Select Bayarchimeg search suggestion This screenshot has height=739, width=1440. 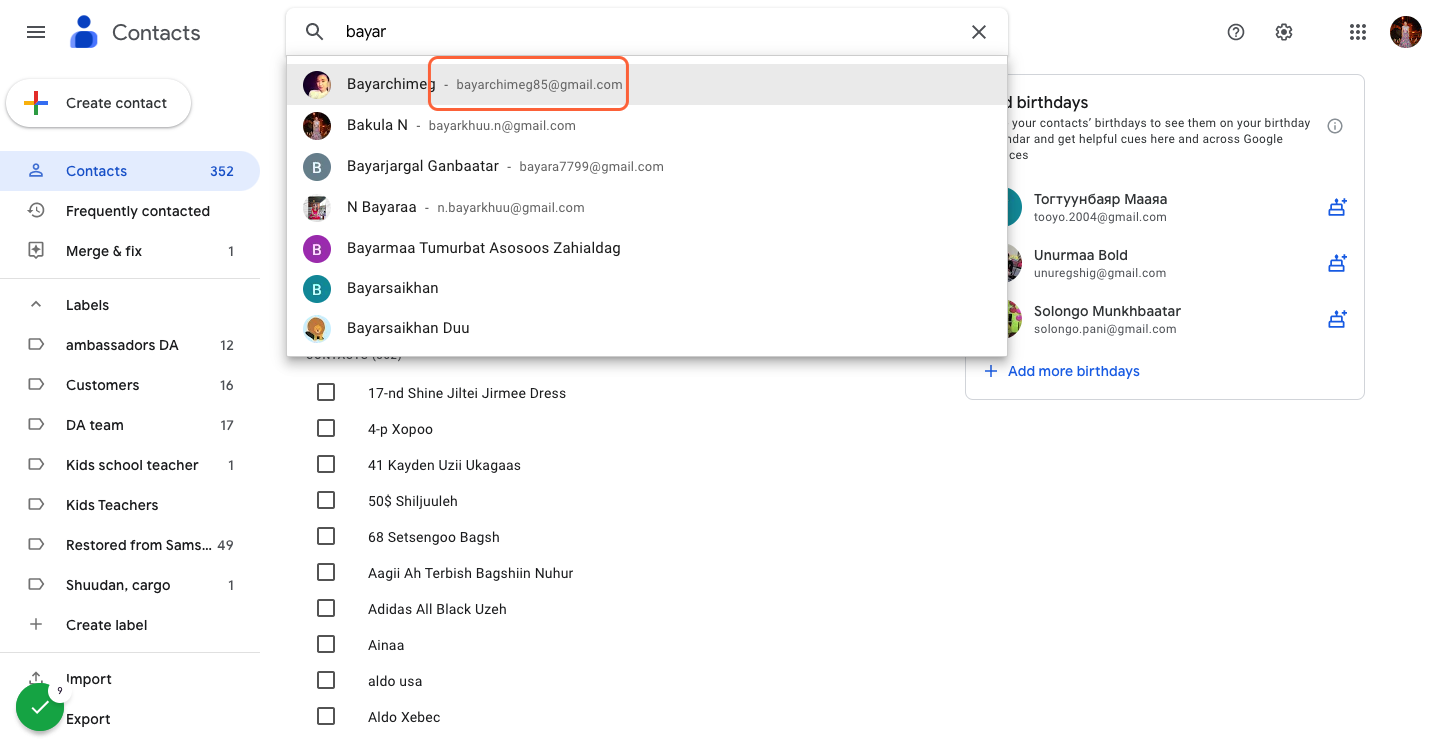click(x=647, y=85)
